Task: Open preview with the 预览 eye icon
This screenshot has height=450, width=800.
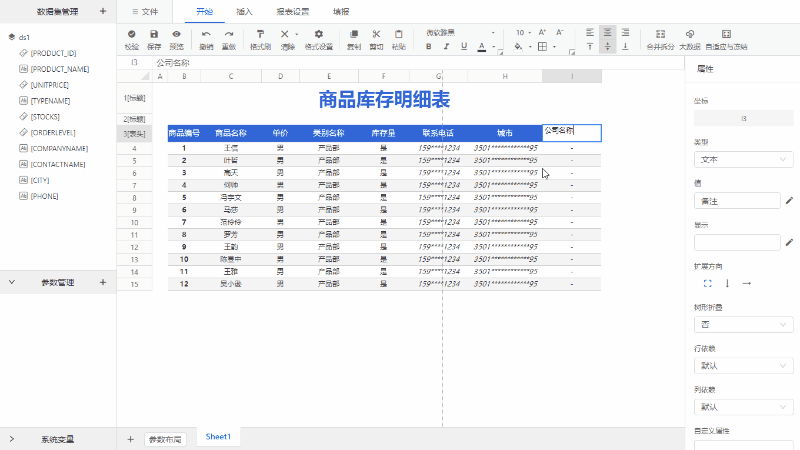Action: [177, 34]
